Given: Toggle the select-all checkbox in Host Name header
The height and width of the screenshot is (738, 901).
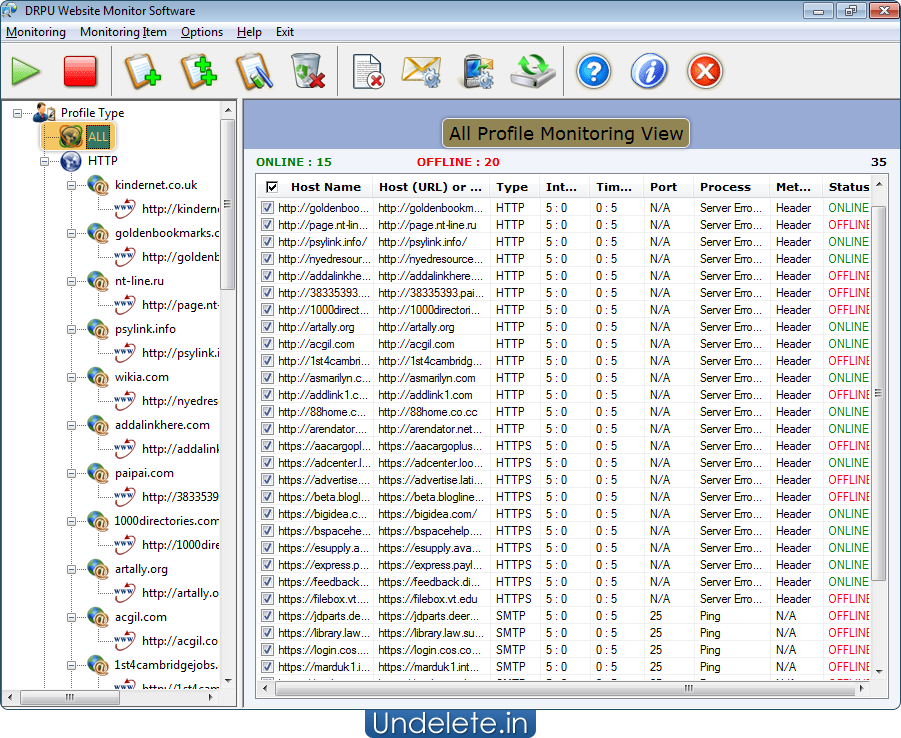Looking at the screenshot, I should (272, 187).
